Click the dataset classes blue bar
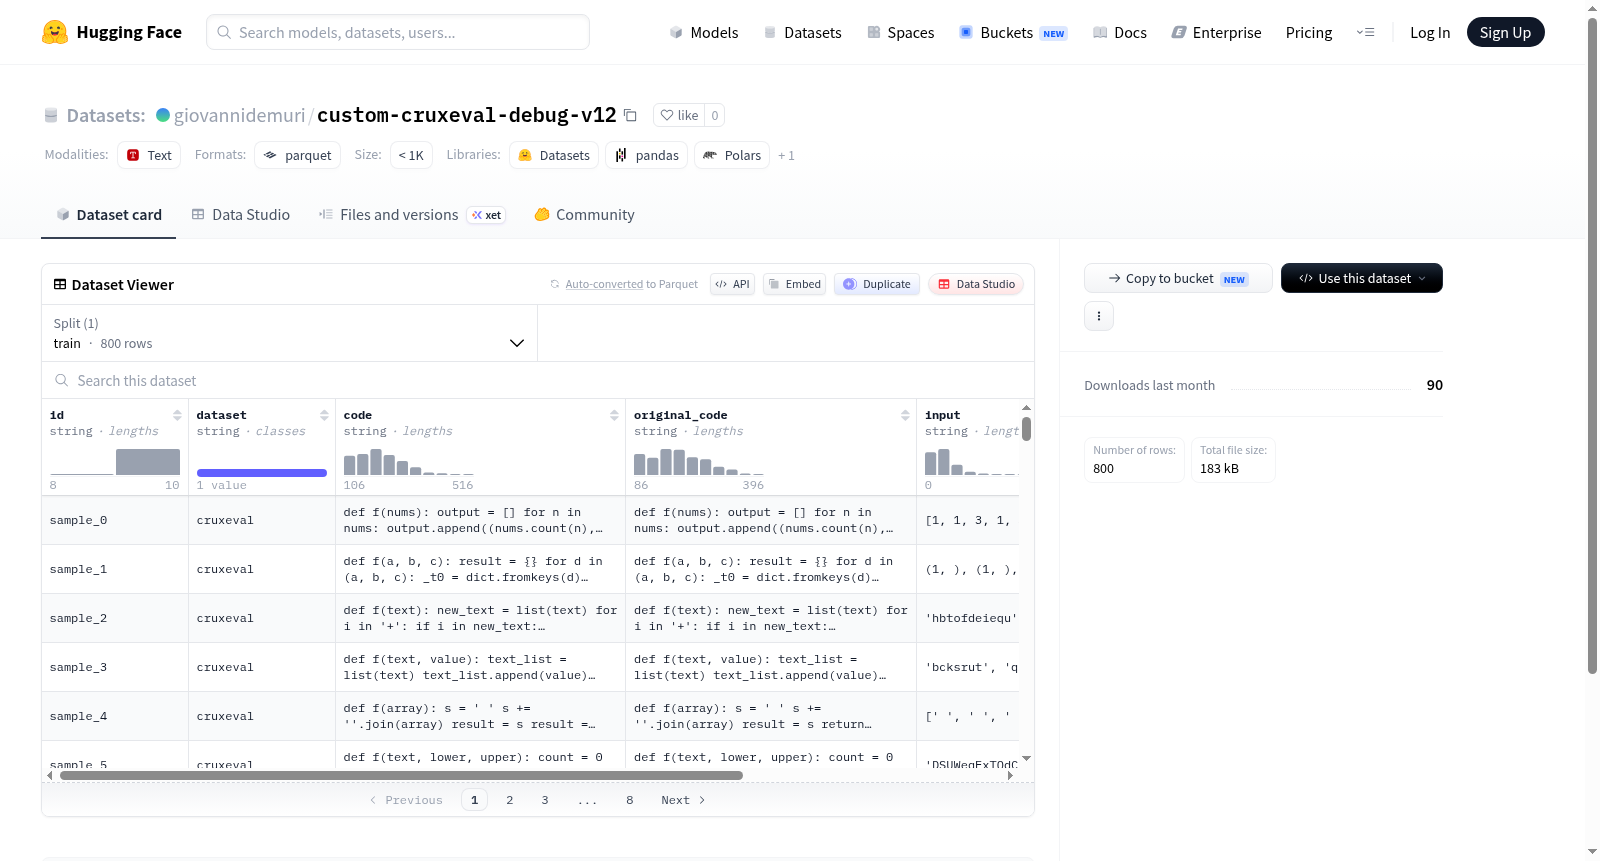1600x861 pixels. (x=262, y=473)
